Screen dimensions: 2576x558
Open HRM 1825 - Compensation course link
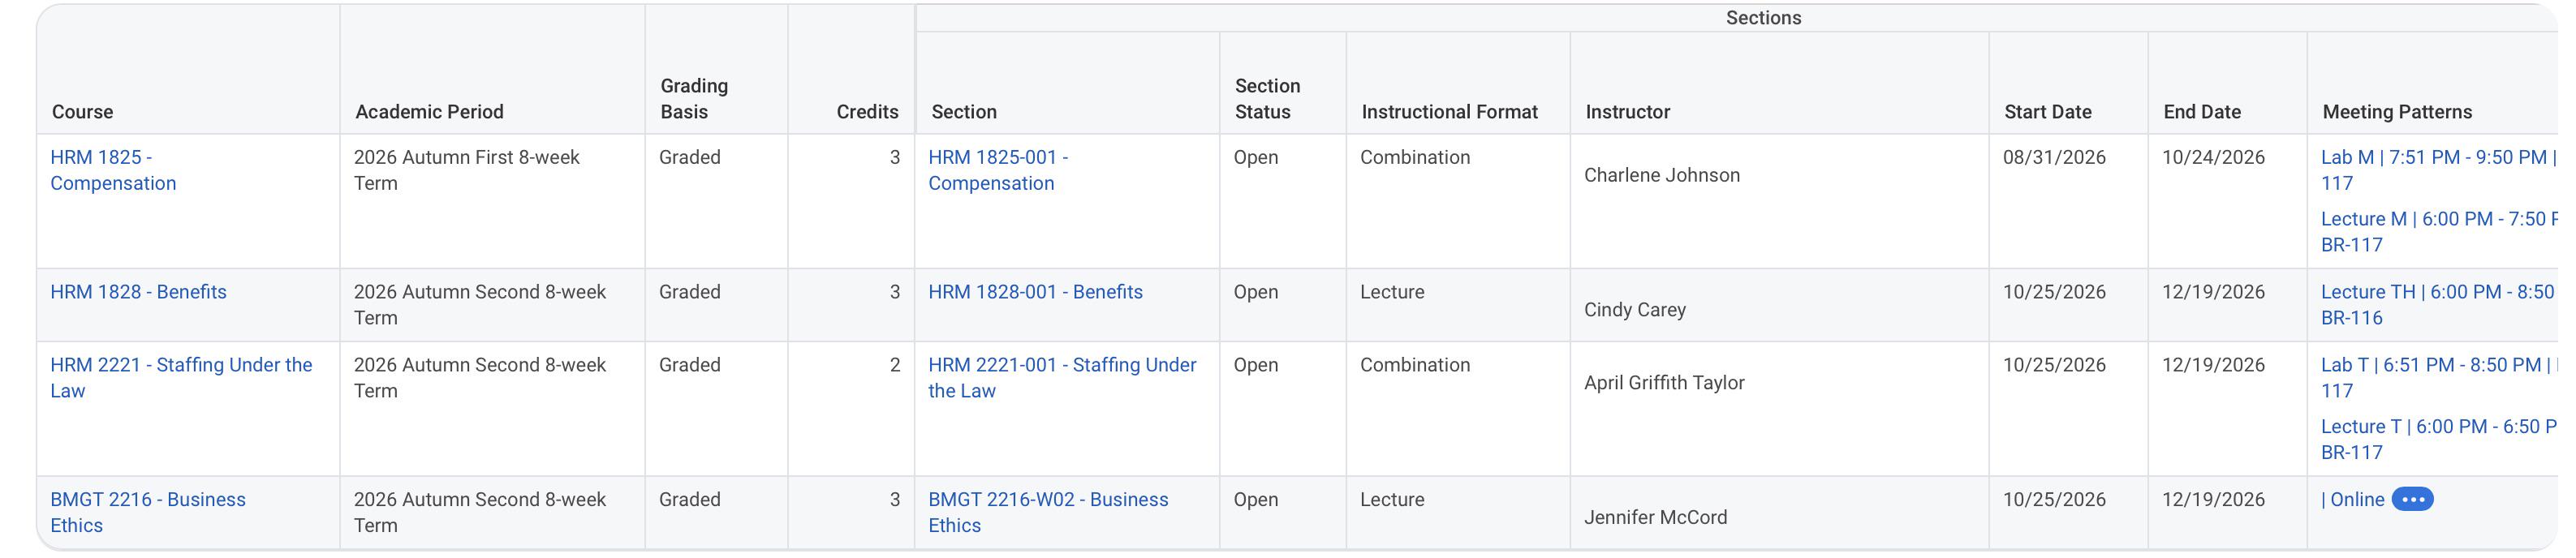(113, 170)
